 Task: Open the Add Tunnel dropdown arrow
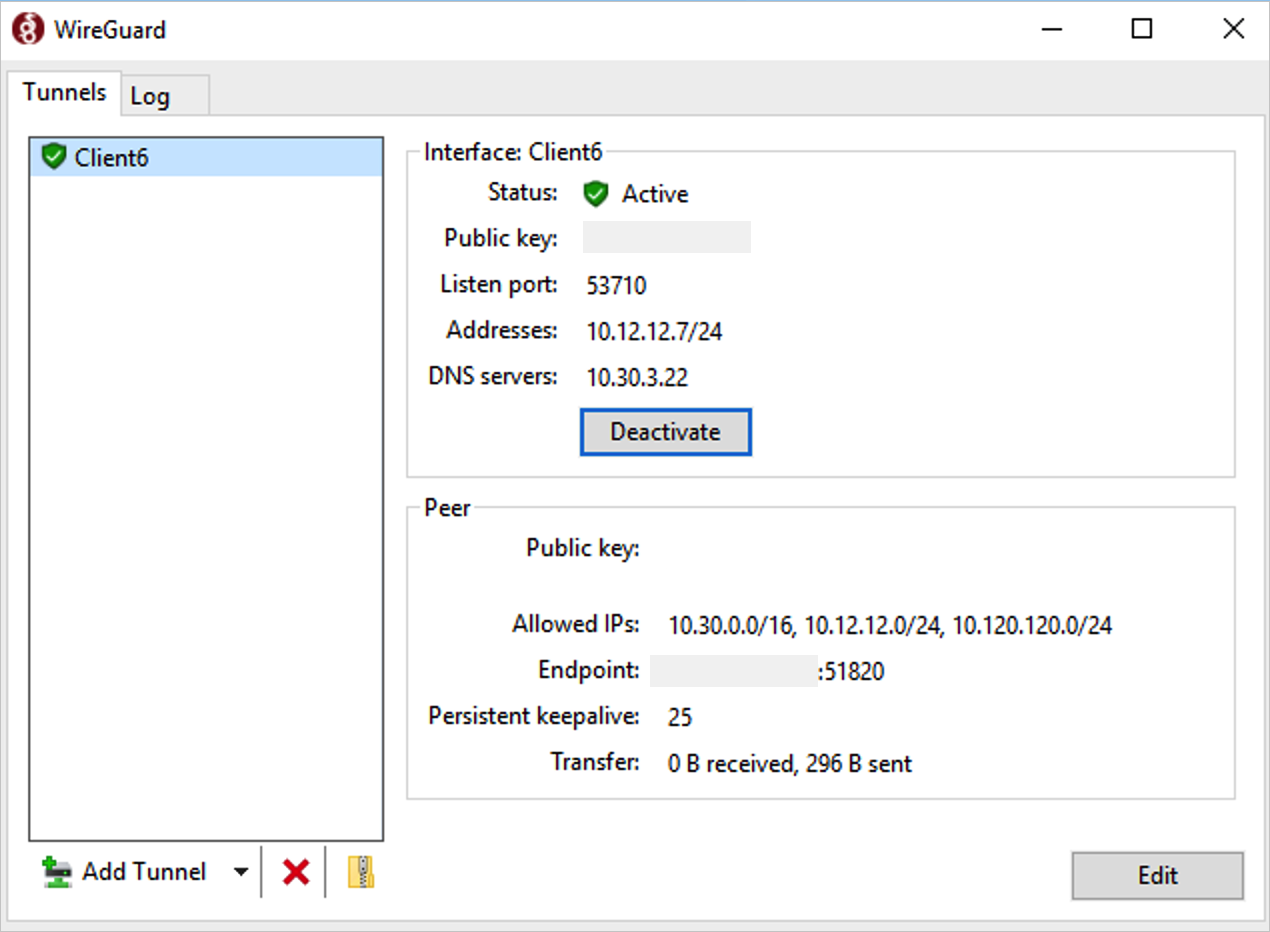tap(241, 872)
